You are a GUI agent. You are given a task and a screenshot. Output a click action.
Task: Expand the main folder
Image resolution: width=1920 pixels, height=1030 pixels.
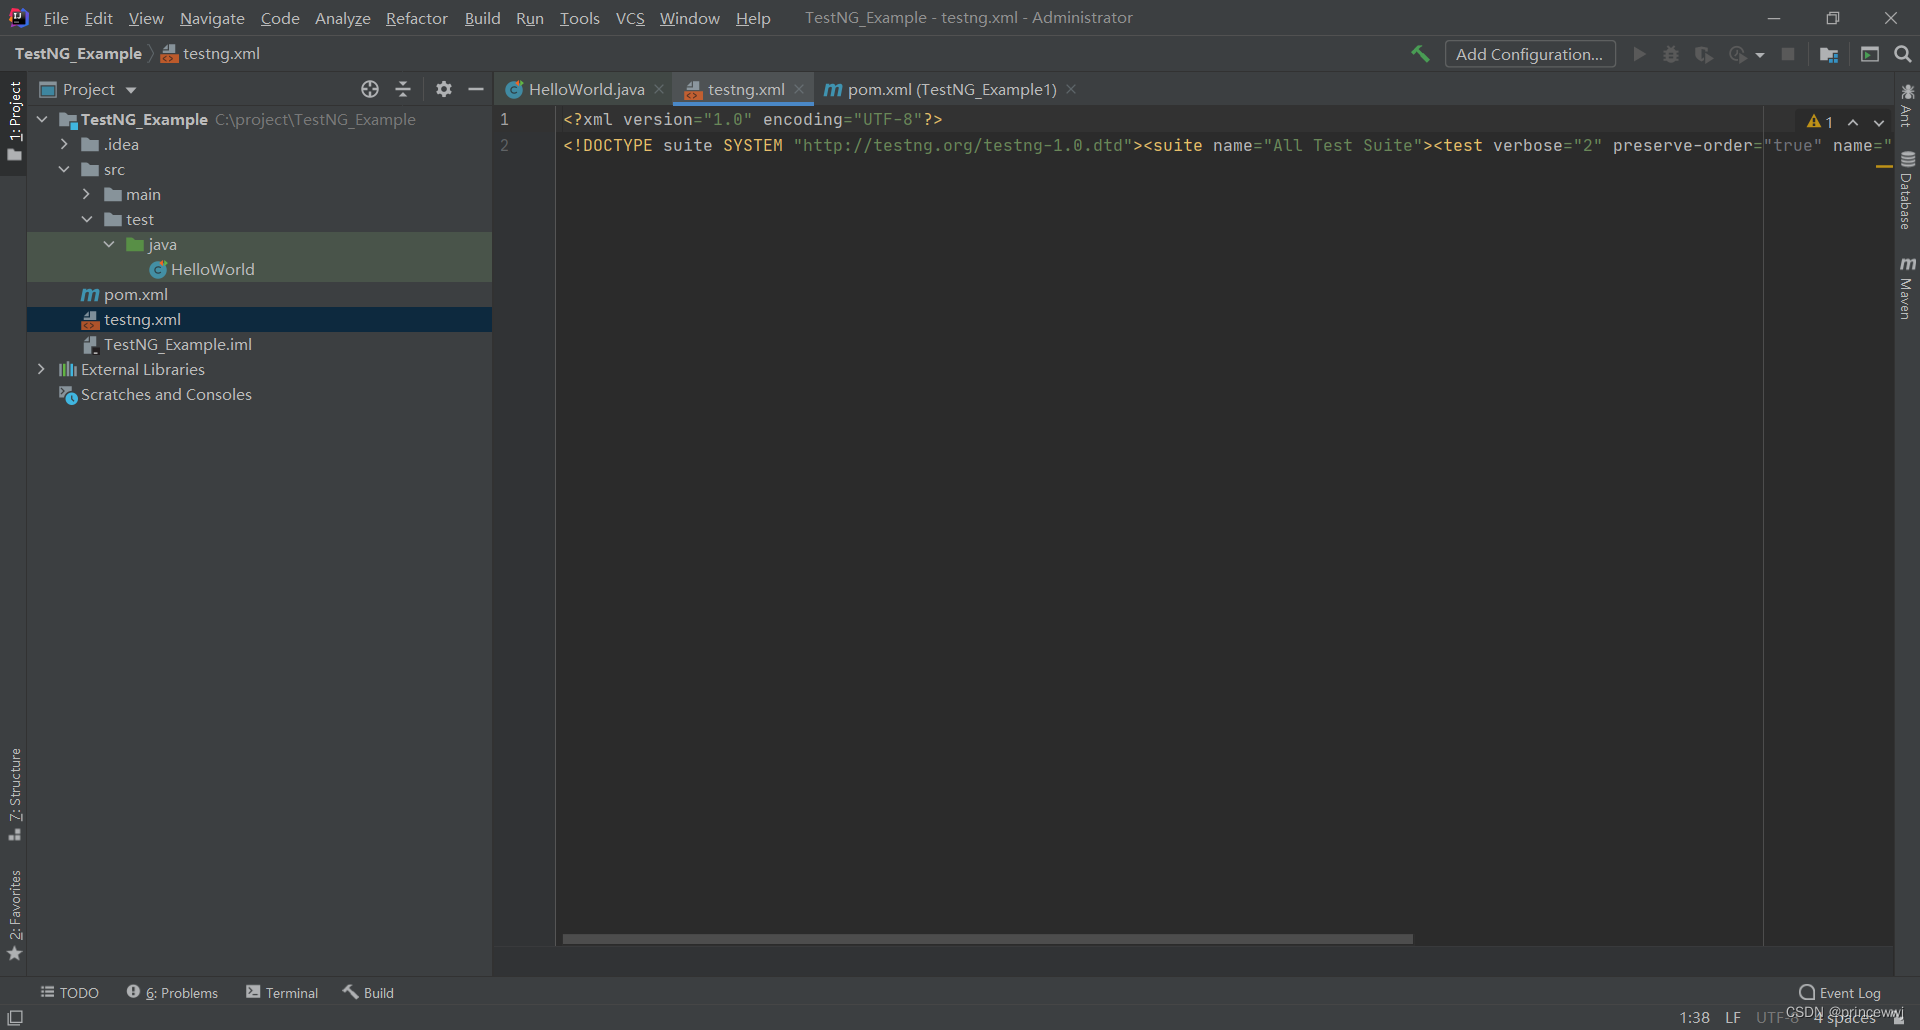tap(86, 194)
